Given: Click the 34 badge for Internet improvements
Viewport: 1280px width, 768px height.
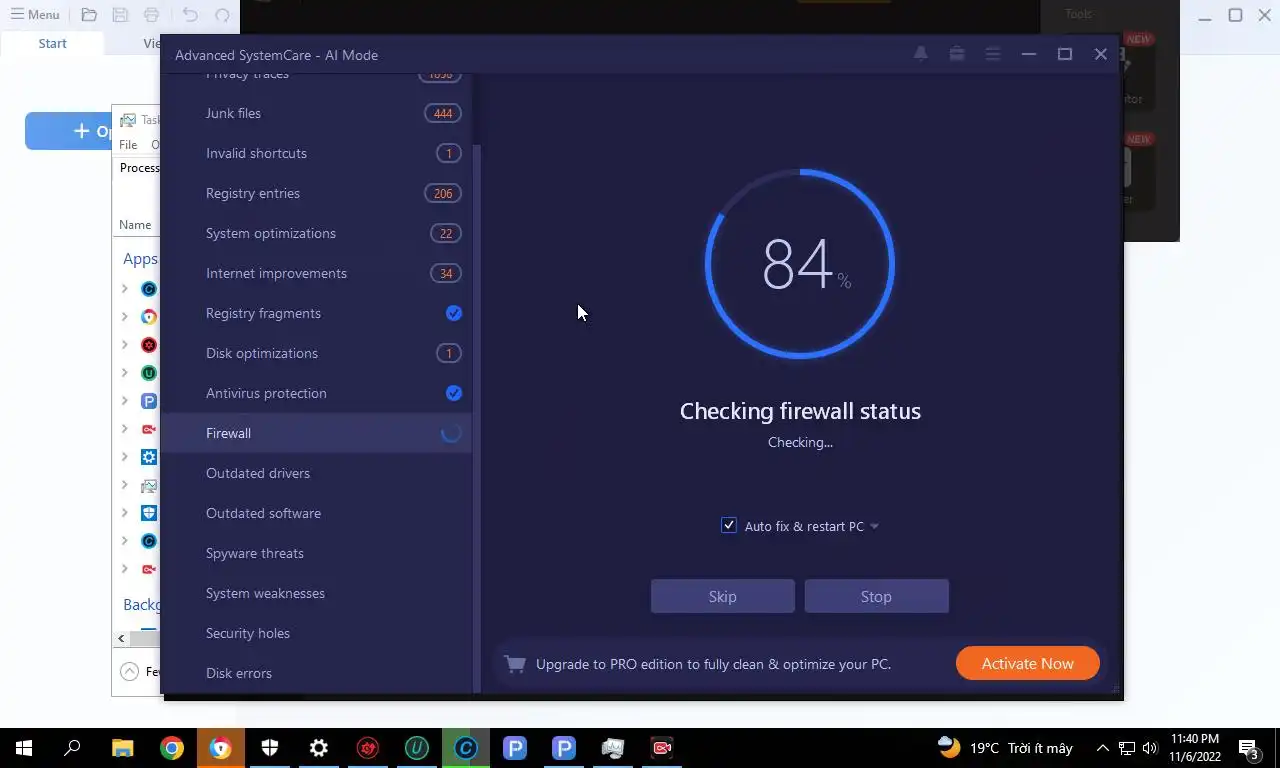Looking at the screenshot, I should 446,273.
